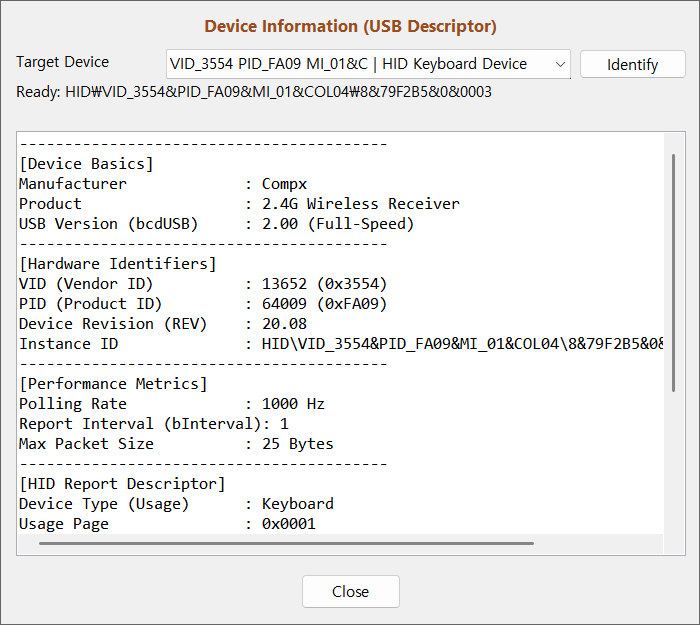Viewport: 700px width, 625px height.
Task: Click the 'Ready: HID' status line
Action: (254, 92)
